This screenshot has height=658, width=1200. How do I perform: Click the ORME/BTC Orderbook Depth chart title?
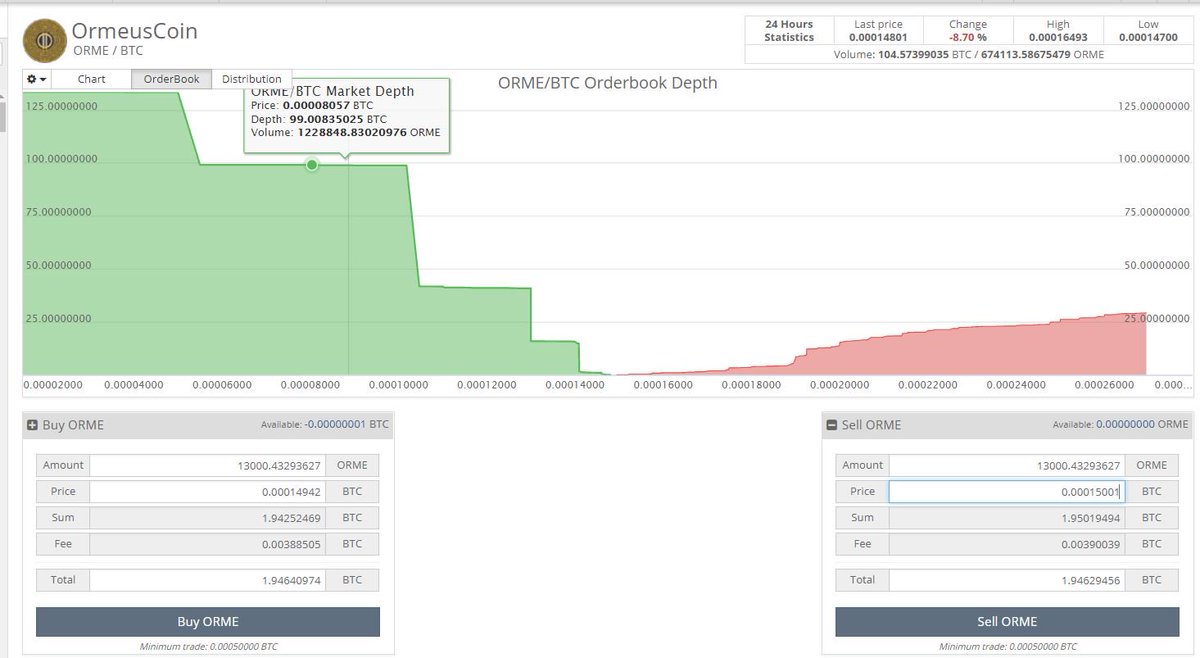(607, 83)
